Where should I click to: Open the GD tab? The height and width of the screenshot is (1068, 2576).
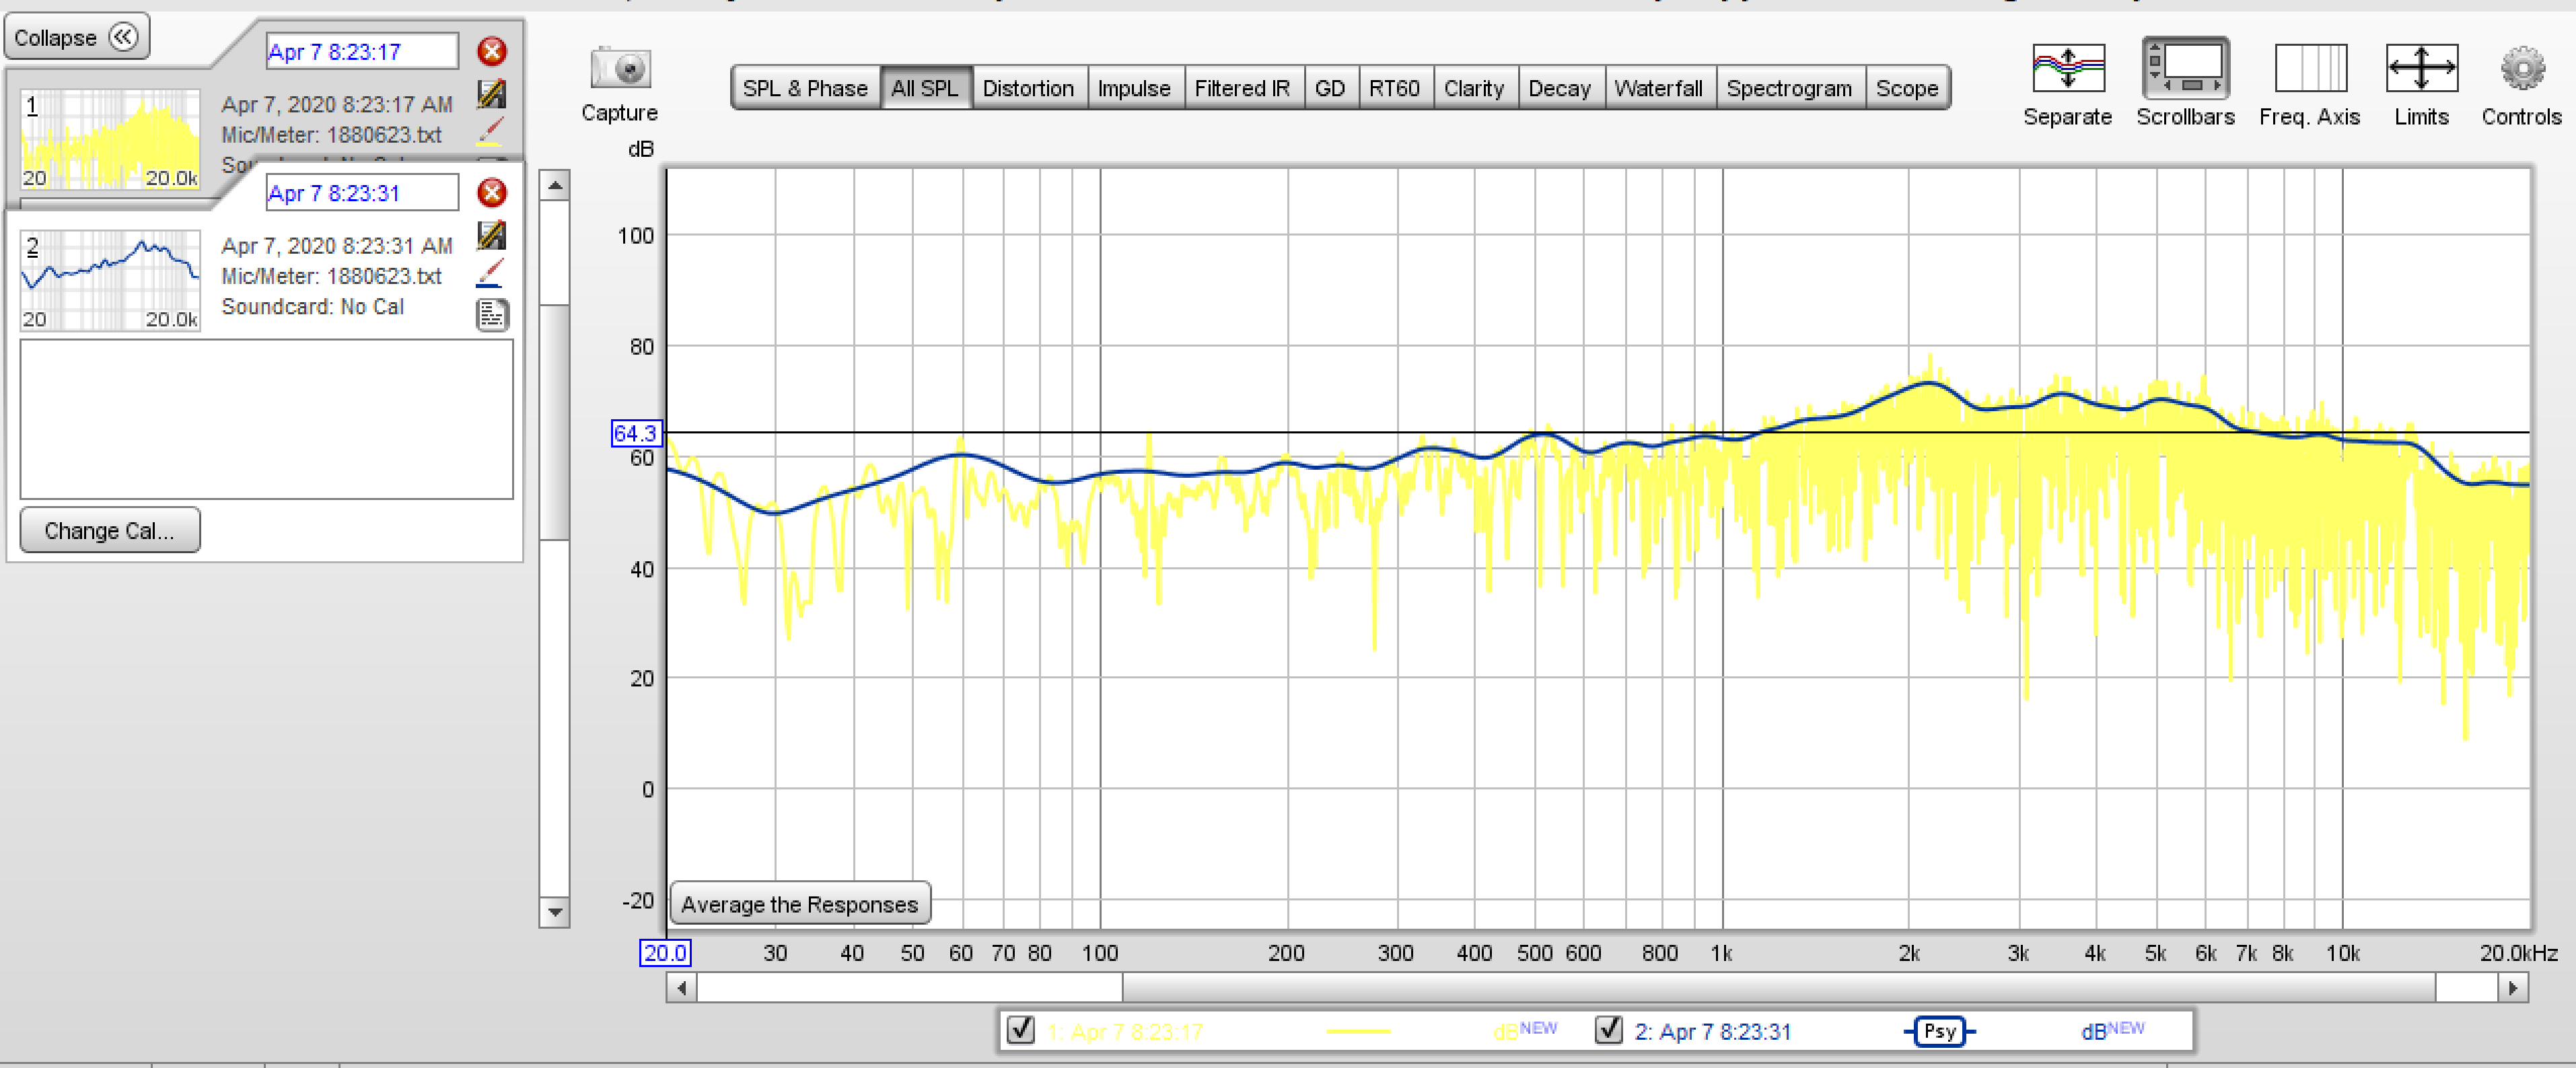coord(1330,88)
